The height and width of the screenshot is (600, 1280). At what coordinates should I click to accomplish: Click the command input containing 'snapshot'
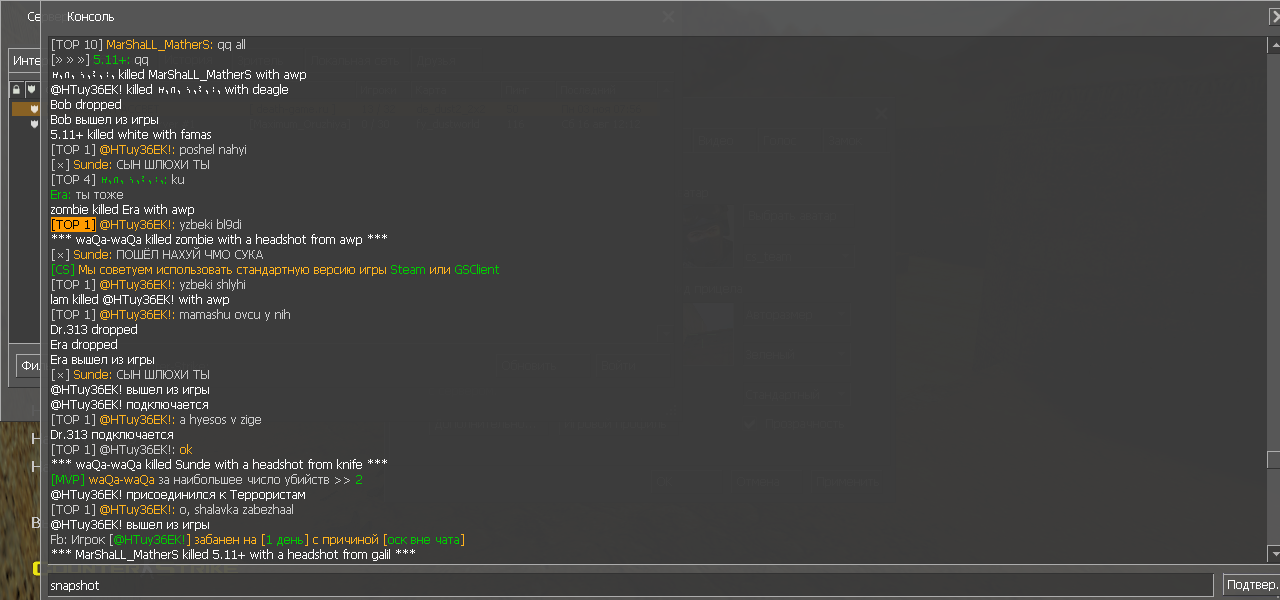click(630, 585)
